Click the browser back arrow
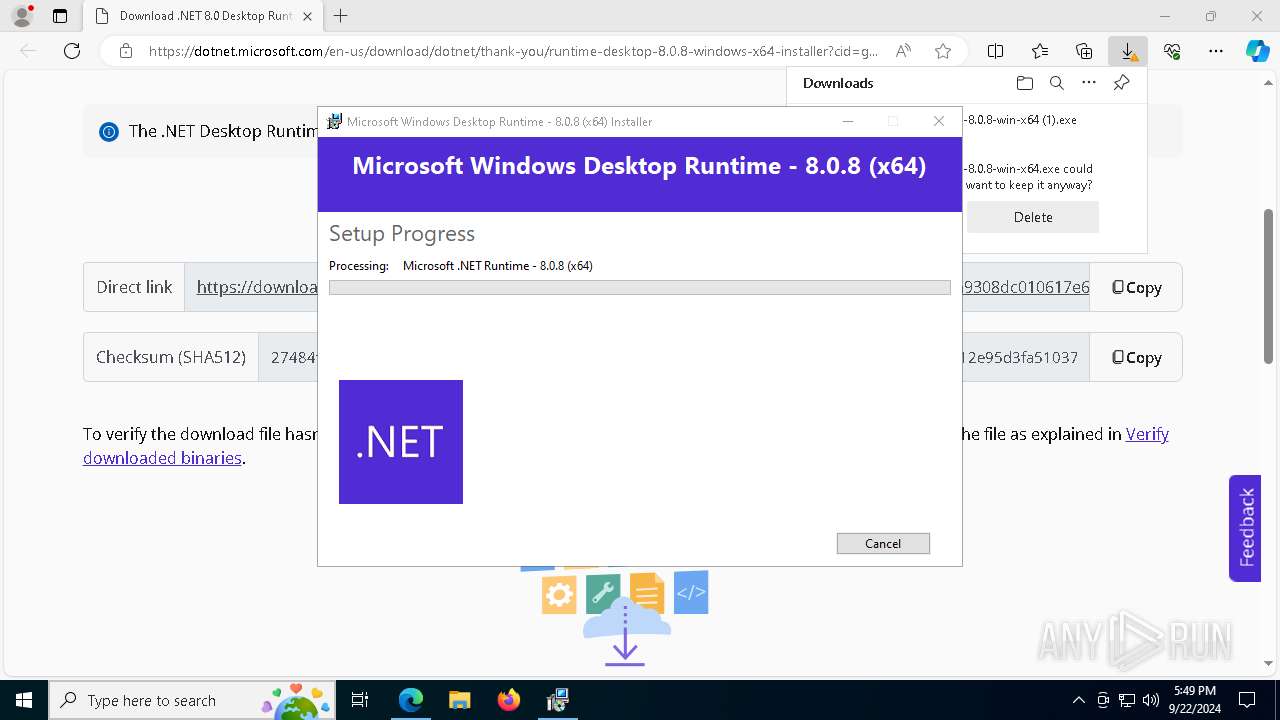This screenshot has height=720, width=1280. (28, 51)
